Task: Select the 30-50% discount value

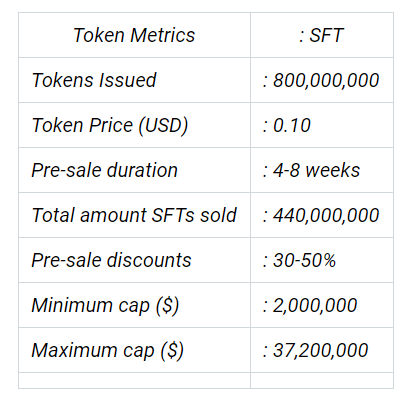Action: pyautogui.click(x=299, y=260)
